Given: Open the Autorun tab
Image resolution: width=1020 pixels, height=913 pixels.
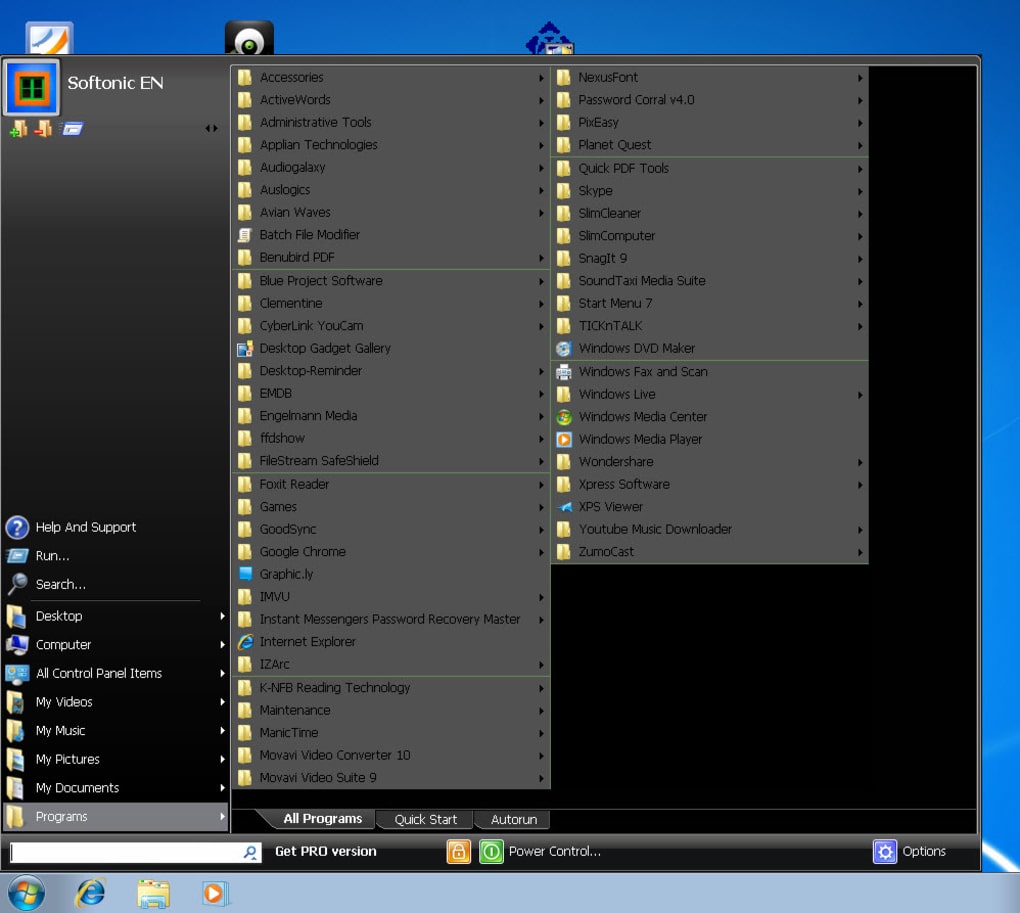Looking at the screenshot, I should coord(512,818).
